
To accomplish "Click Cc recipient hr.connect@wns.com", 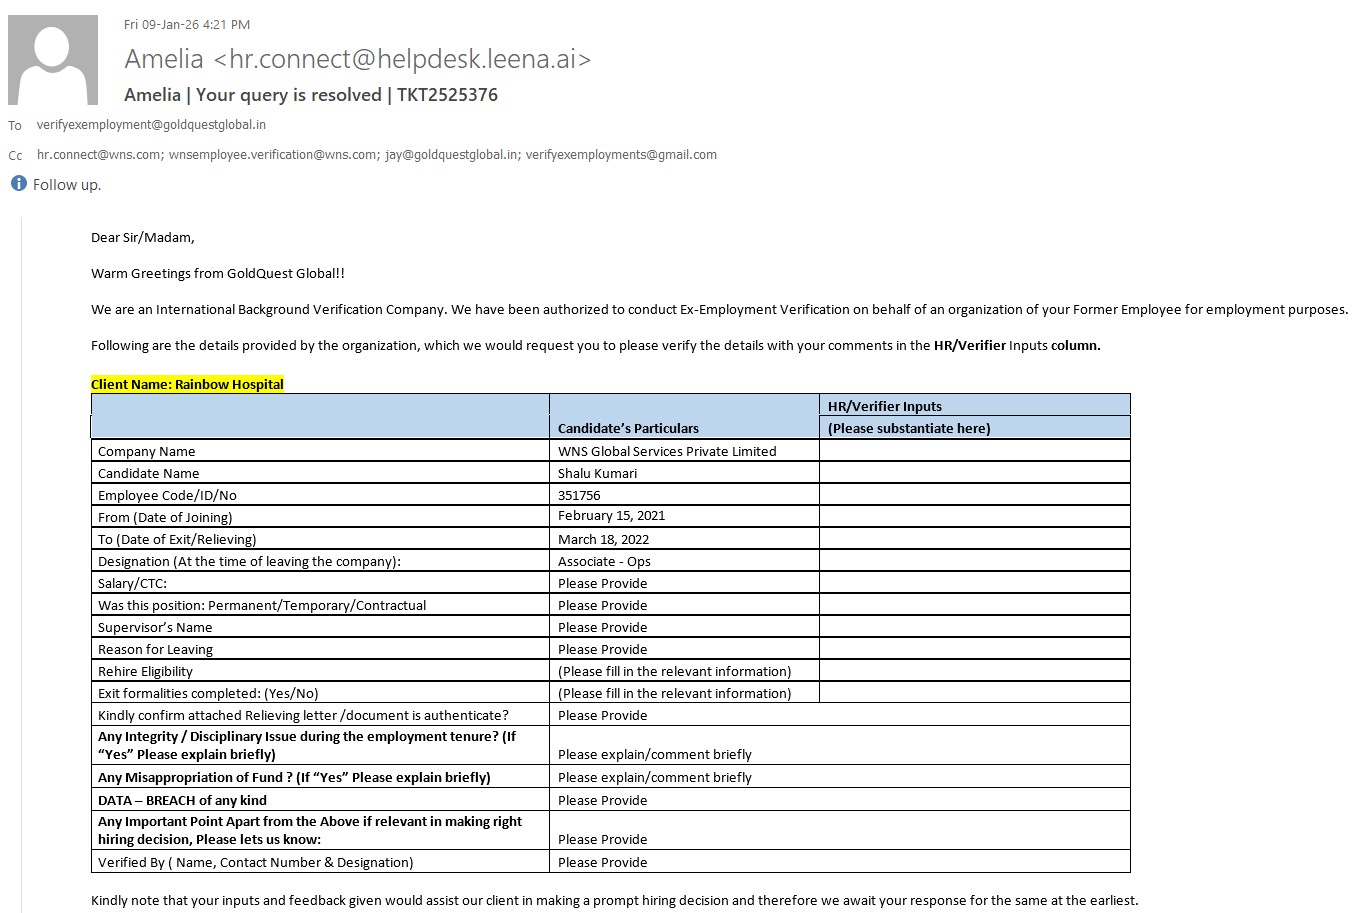I will coord(99,155).
